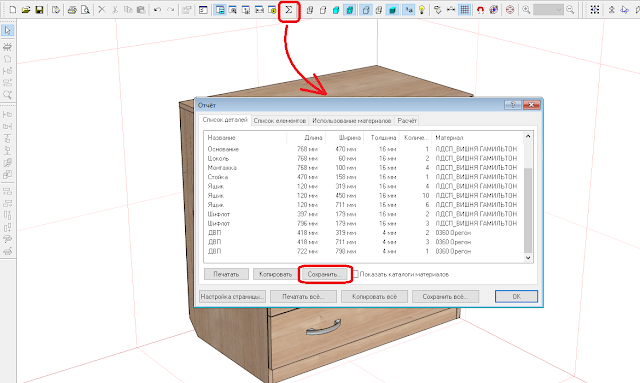Click the delete X icon in the toolbar
Screen dimensions: 640x383
point(102,9)
